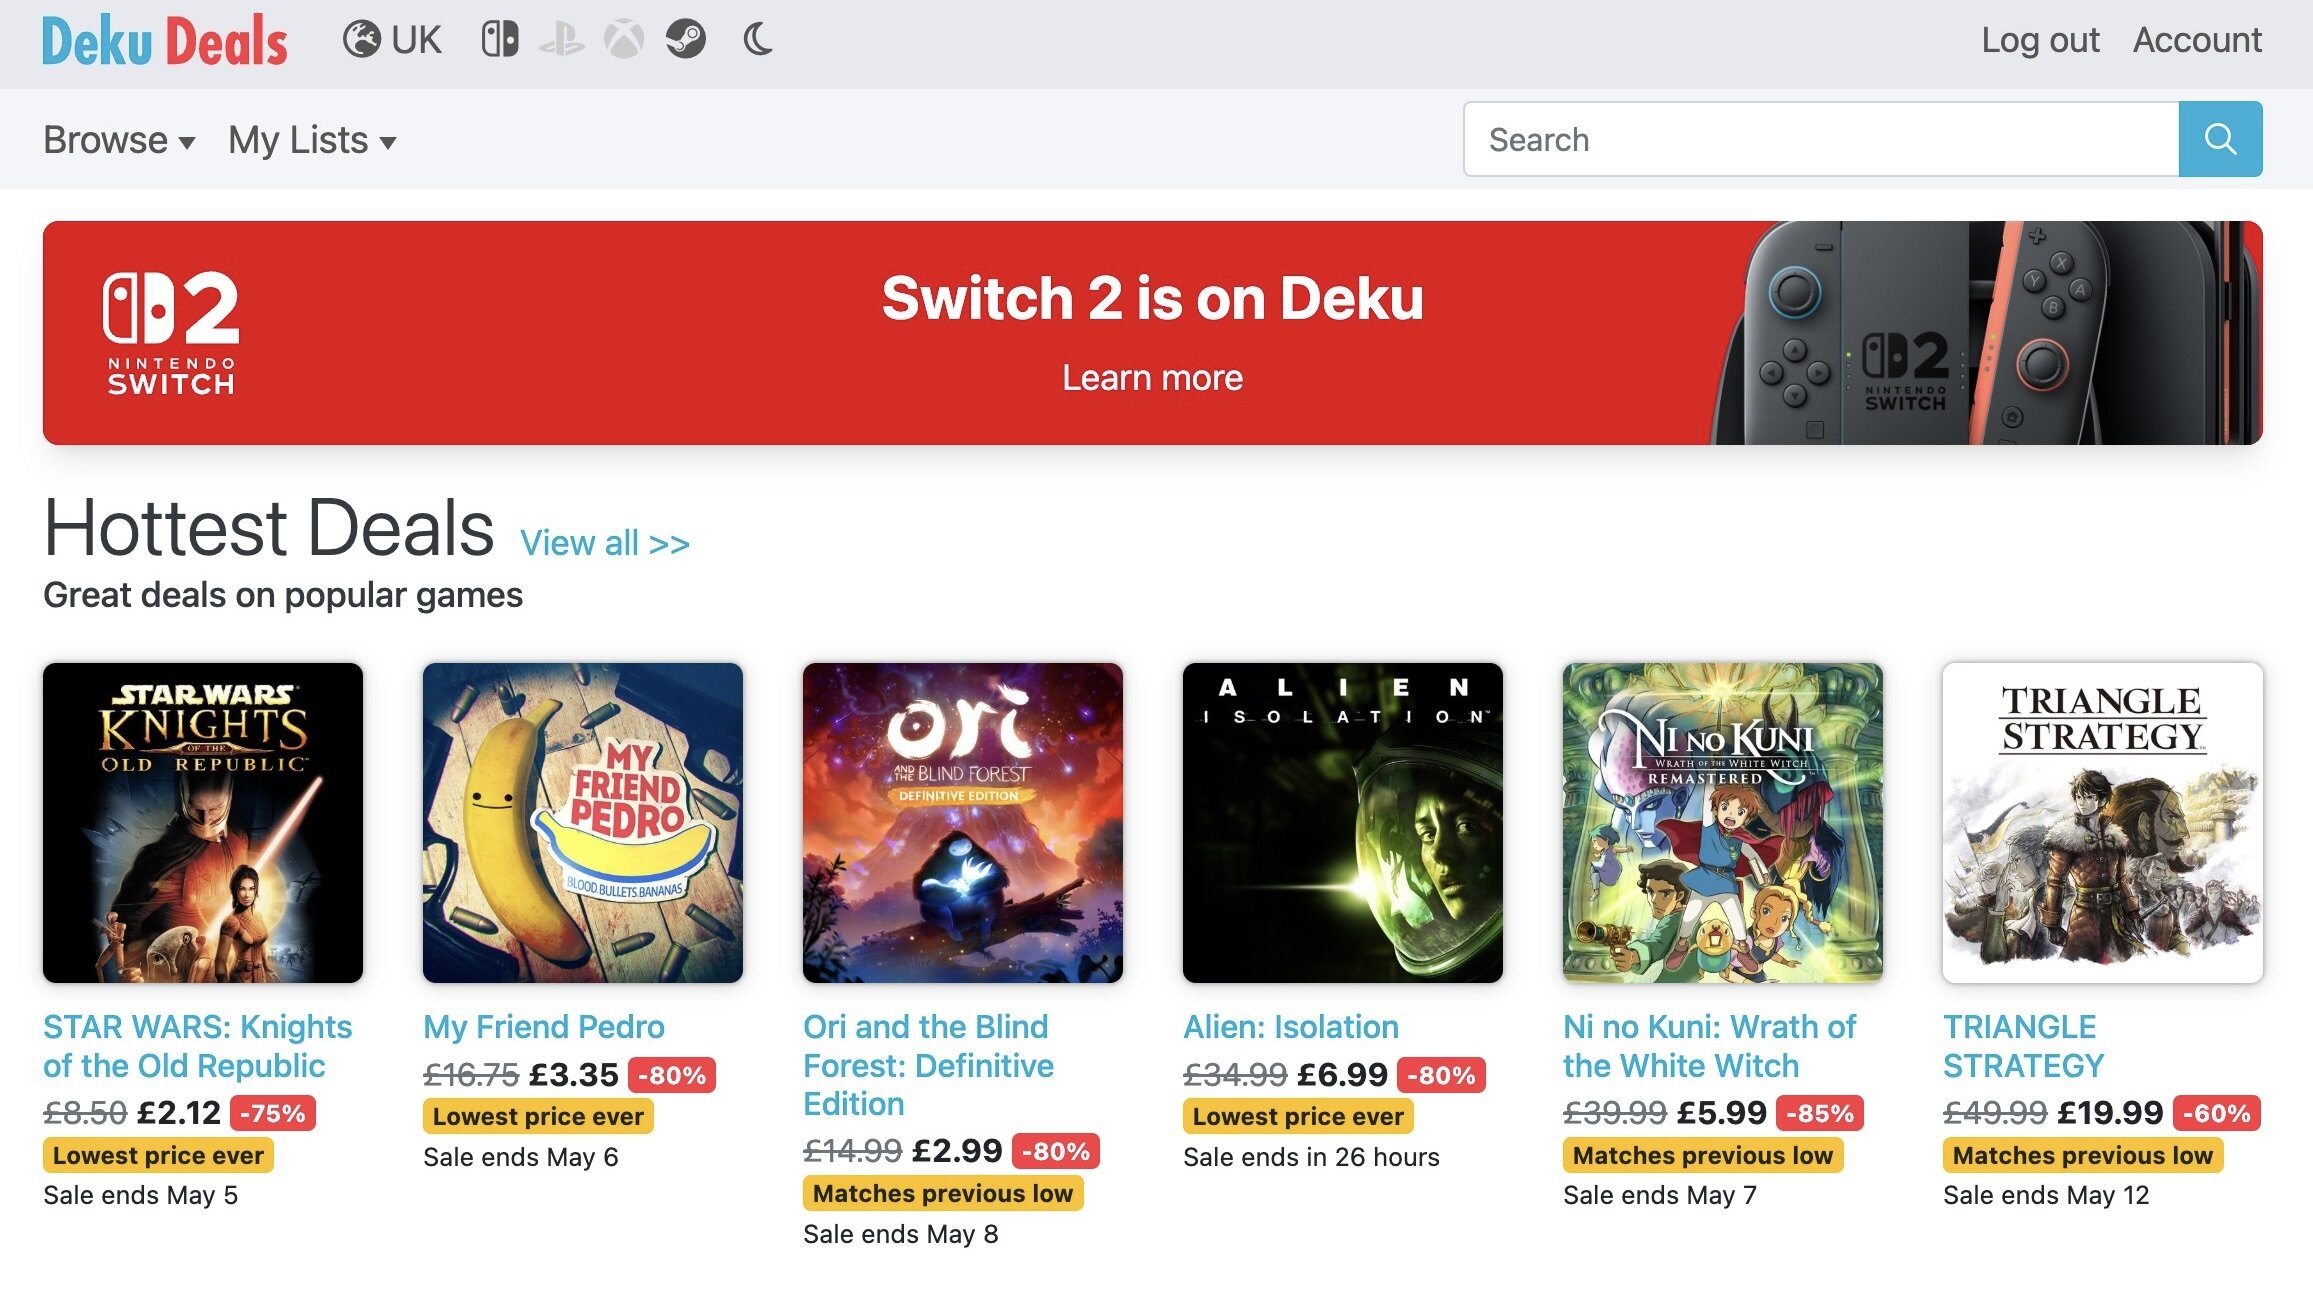Select the PlayStation platform icon
2313x1301 pixels.
(562, 40)
